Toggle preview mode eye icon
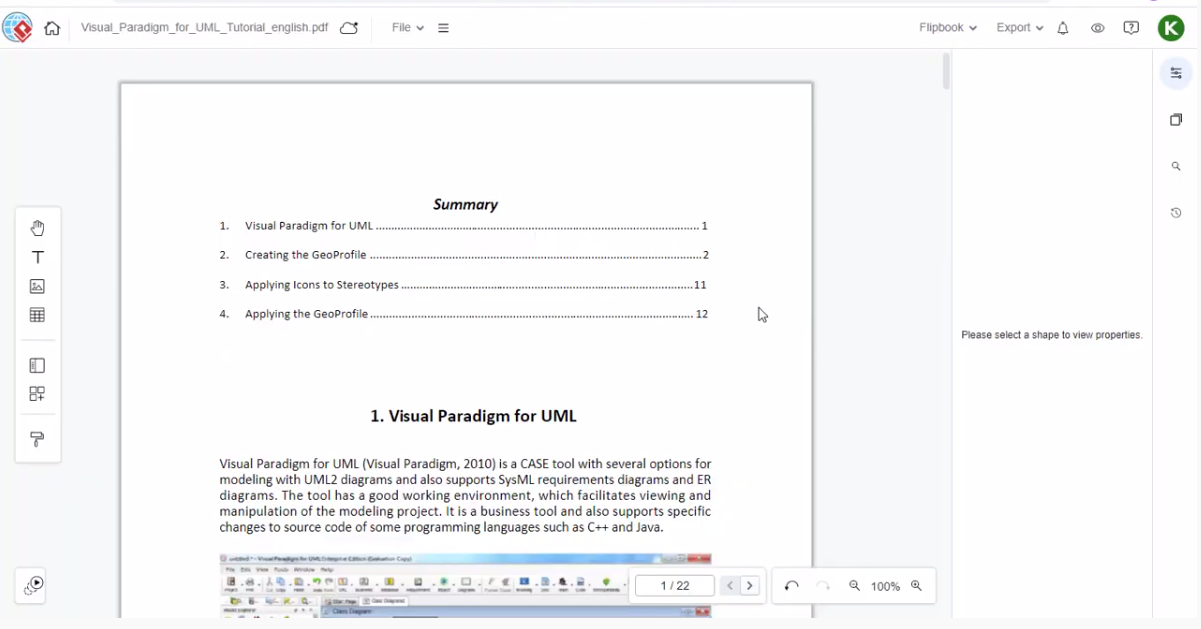Screen dimensions: 1201x629 [x=1097, y=28]
